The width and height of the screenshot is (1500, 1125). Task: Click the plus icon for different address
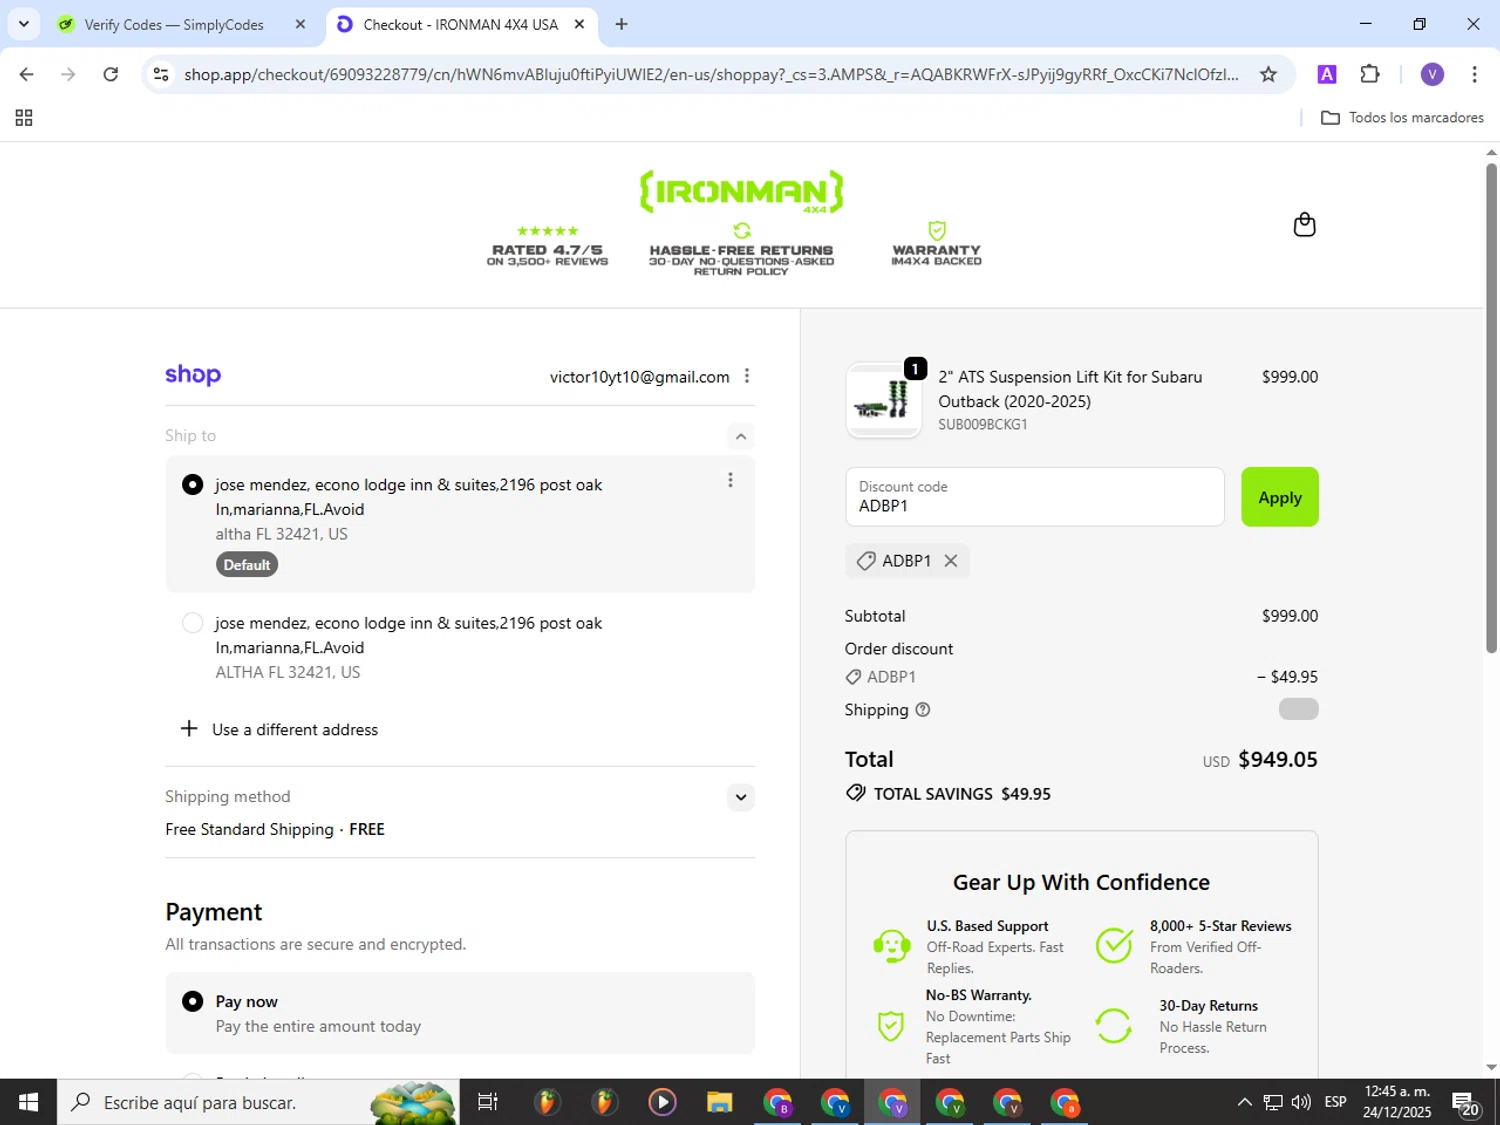click(x=189, y=728)
